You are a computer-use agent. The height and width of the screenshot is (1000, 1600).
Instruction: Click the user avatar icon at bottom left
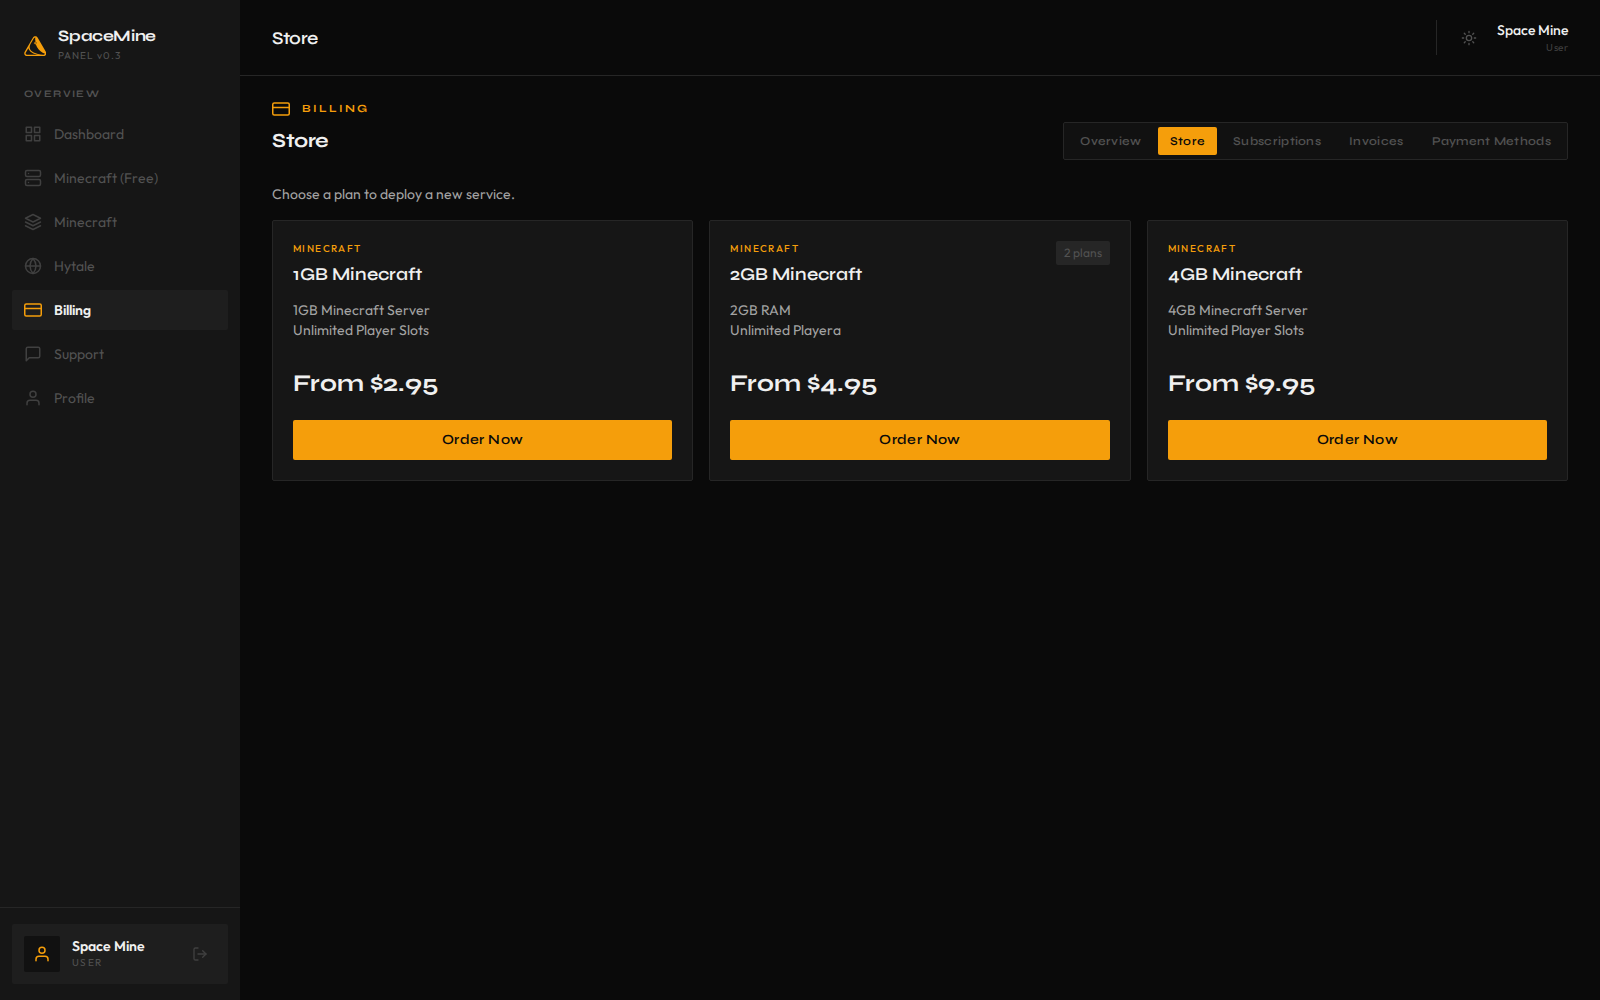pyautogui.click(x=42, y=954)
